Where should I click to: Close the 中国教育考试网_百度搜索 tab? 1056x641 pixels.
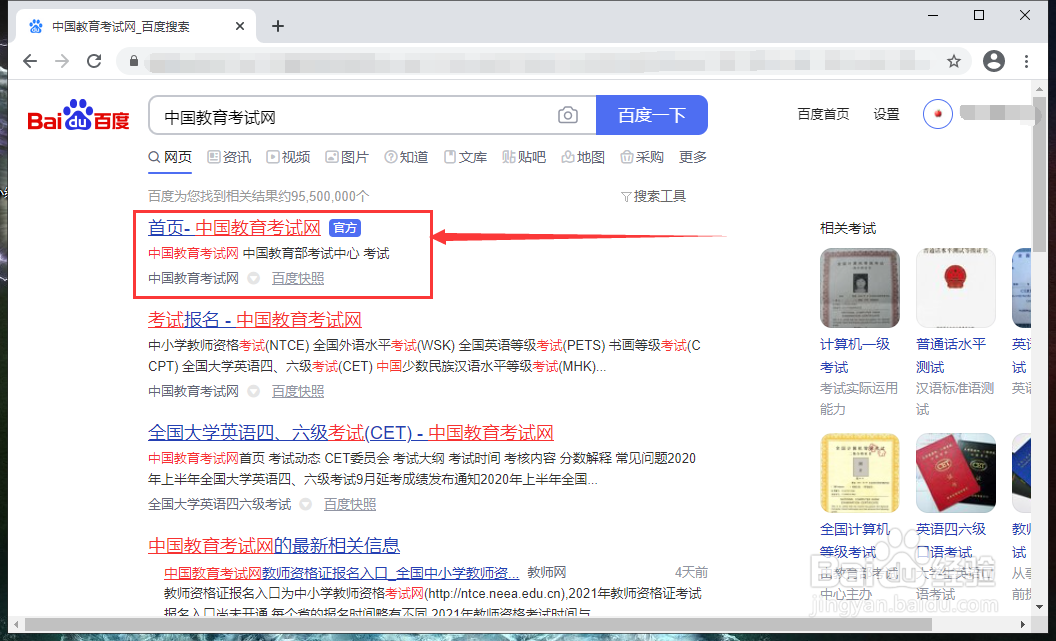click(x=240, y=26)
